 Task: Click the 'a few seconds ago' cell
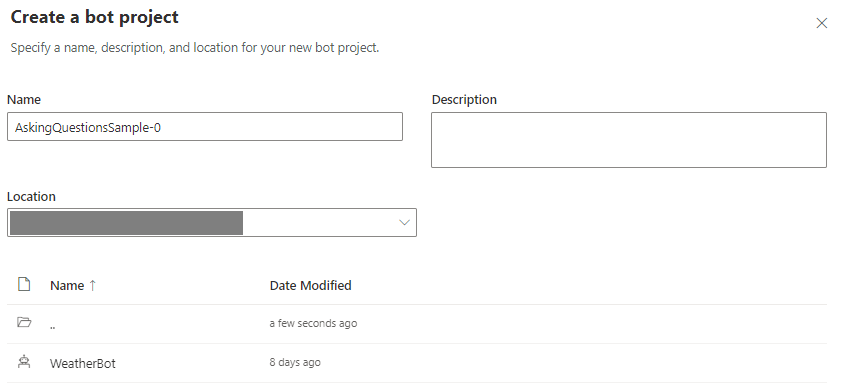[313, 323]
